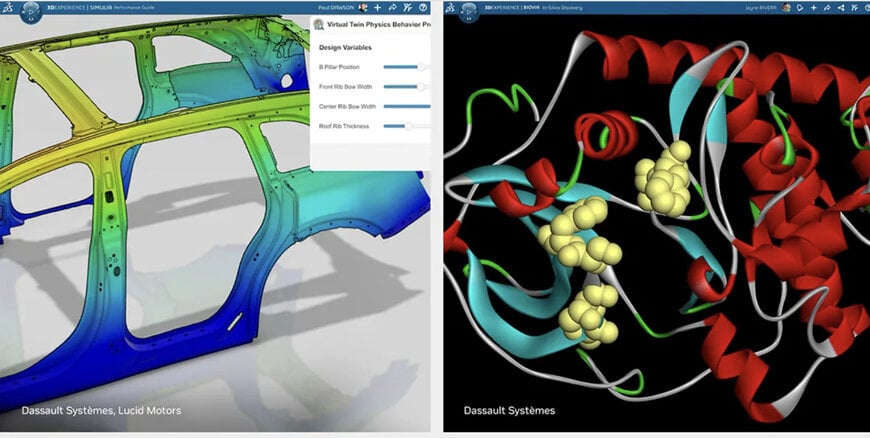Click the tag icon in BIOVIA top bar
Viewport: 870px width, 438px height.
tap(799, 7)
